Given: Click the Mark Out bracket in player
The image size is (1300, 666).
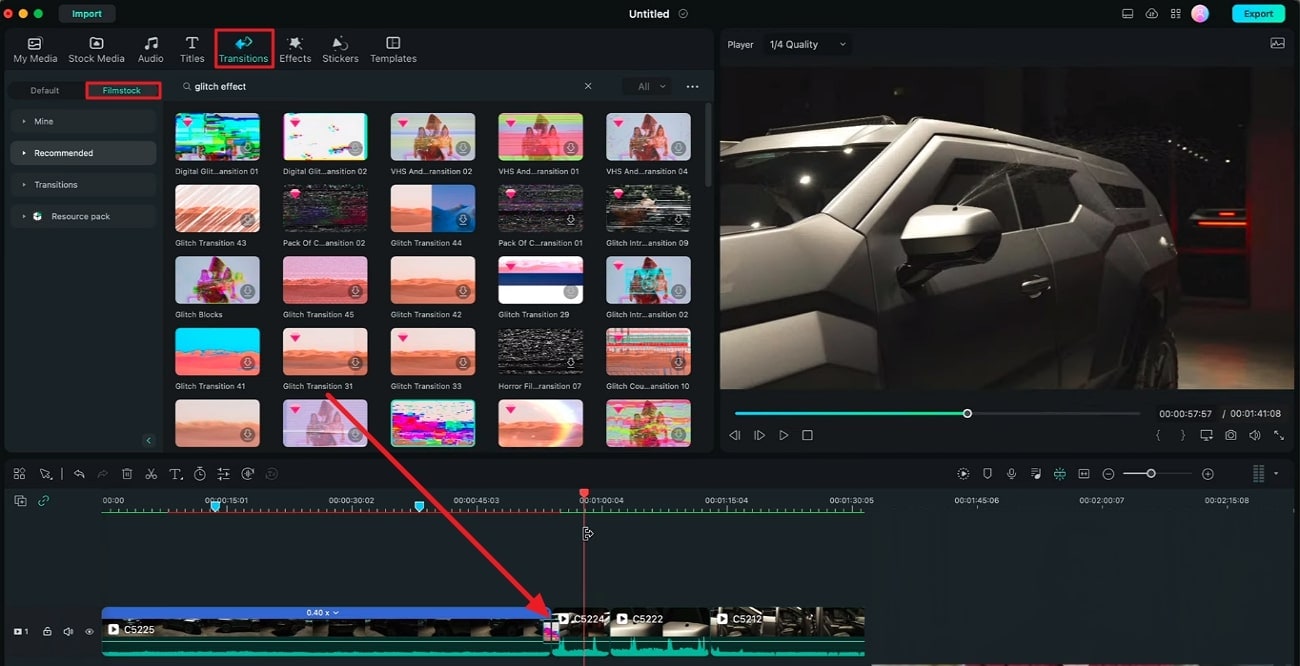Looking at the screenshot, I should [x=1182, y=436].
